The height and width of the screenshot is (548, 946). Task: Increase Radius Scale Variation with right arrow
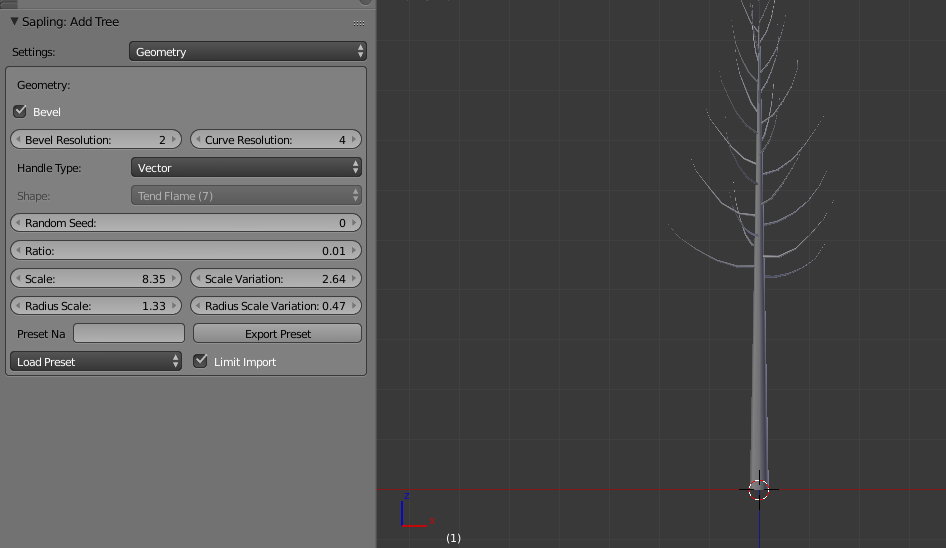pyautogui.click(x=354, y=306)
